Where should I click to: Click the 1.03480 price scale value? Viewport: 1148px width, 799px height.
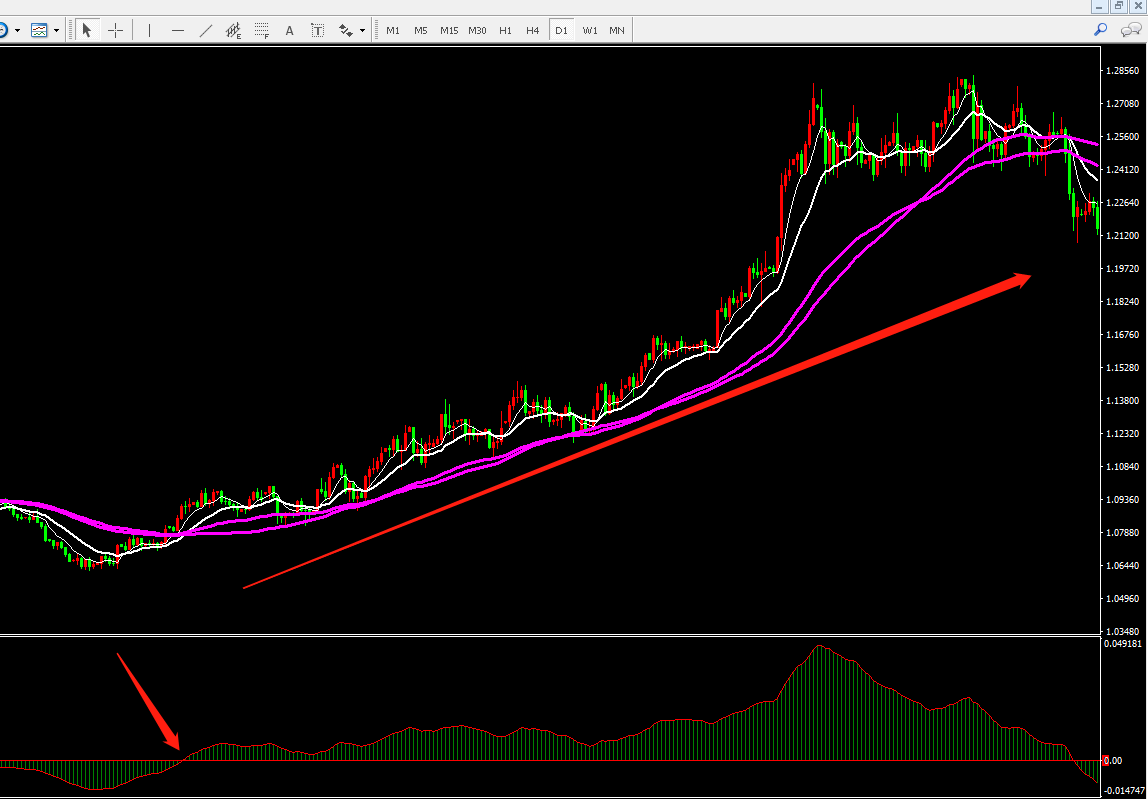[x=1122, y=631]
